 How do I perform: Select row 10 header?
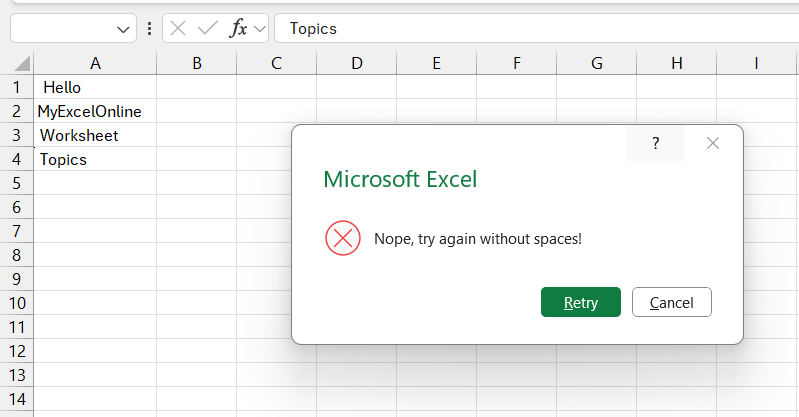pyautogui.click(x=17, y=303)
